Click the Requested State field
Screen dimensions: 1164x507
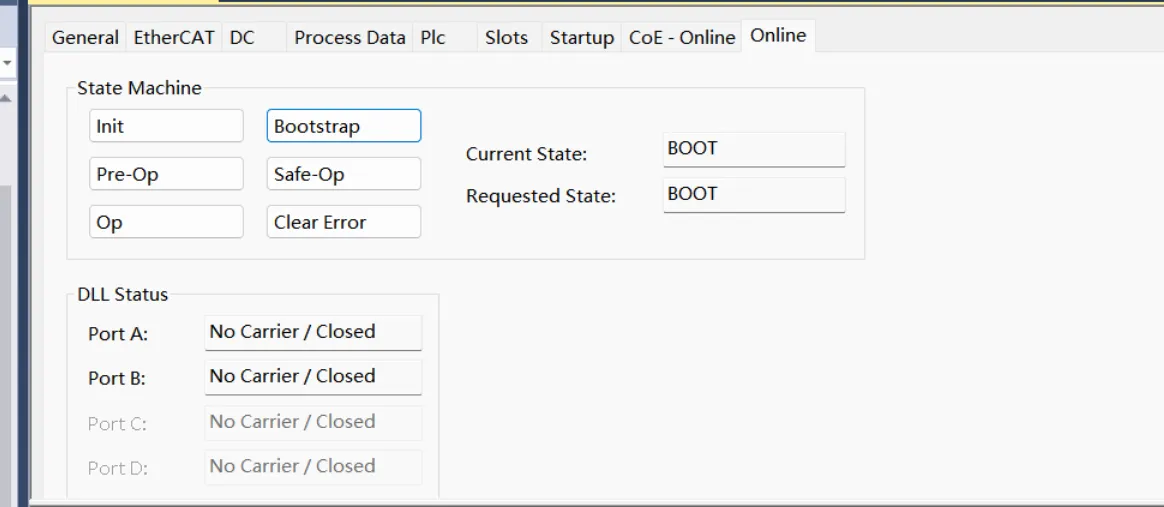[754, 194]
